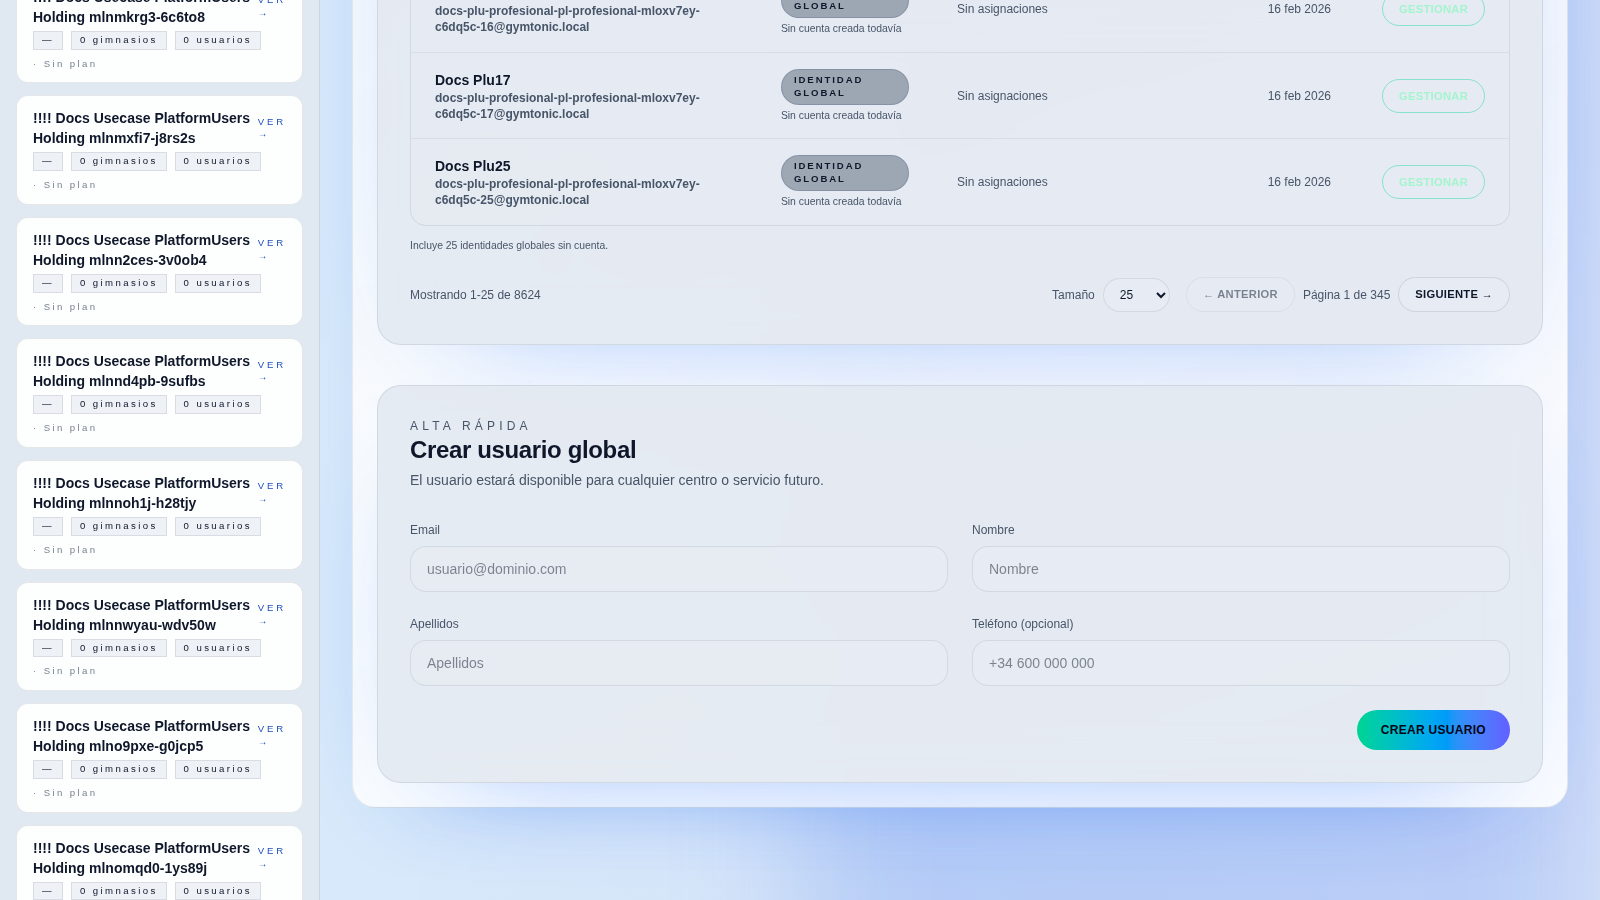The width and height of the screenshot is (1600, 900).
Task: Click the Email input field
Action: (x=678, y=569)
